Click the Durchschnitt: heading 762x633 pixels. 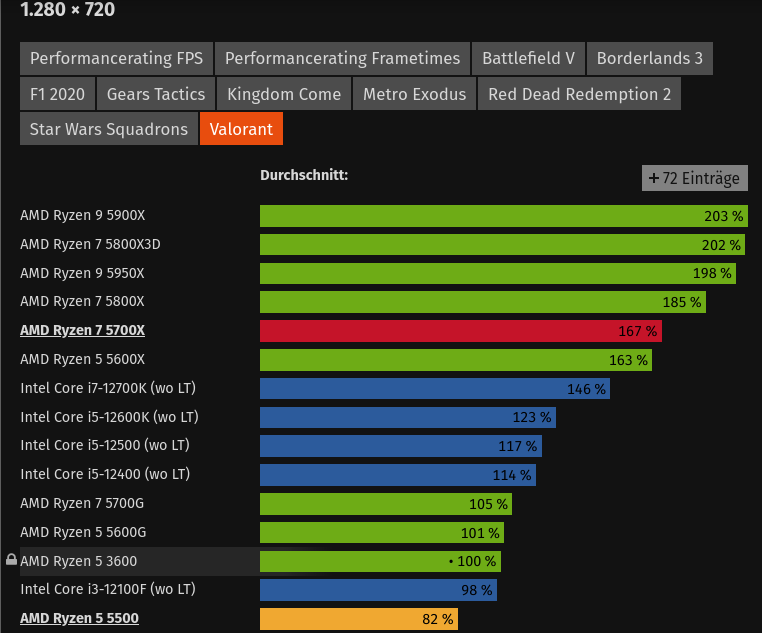tap(304, 175)
